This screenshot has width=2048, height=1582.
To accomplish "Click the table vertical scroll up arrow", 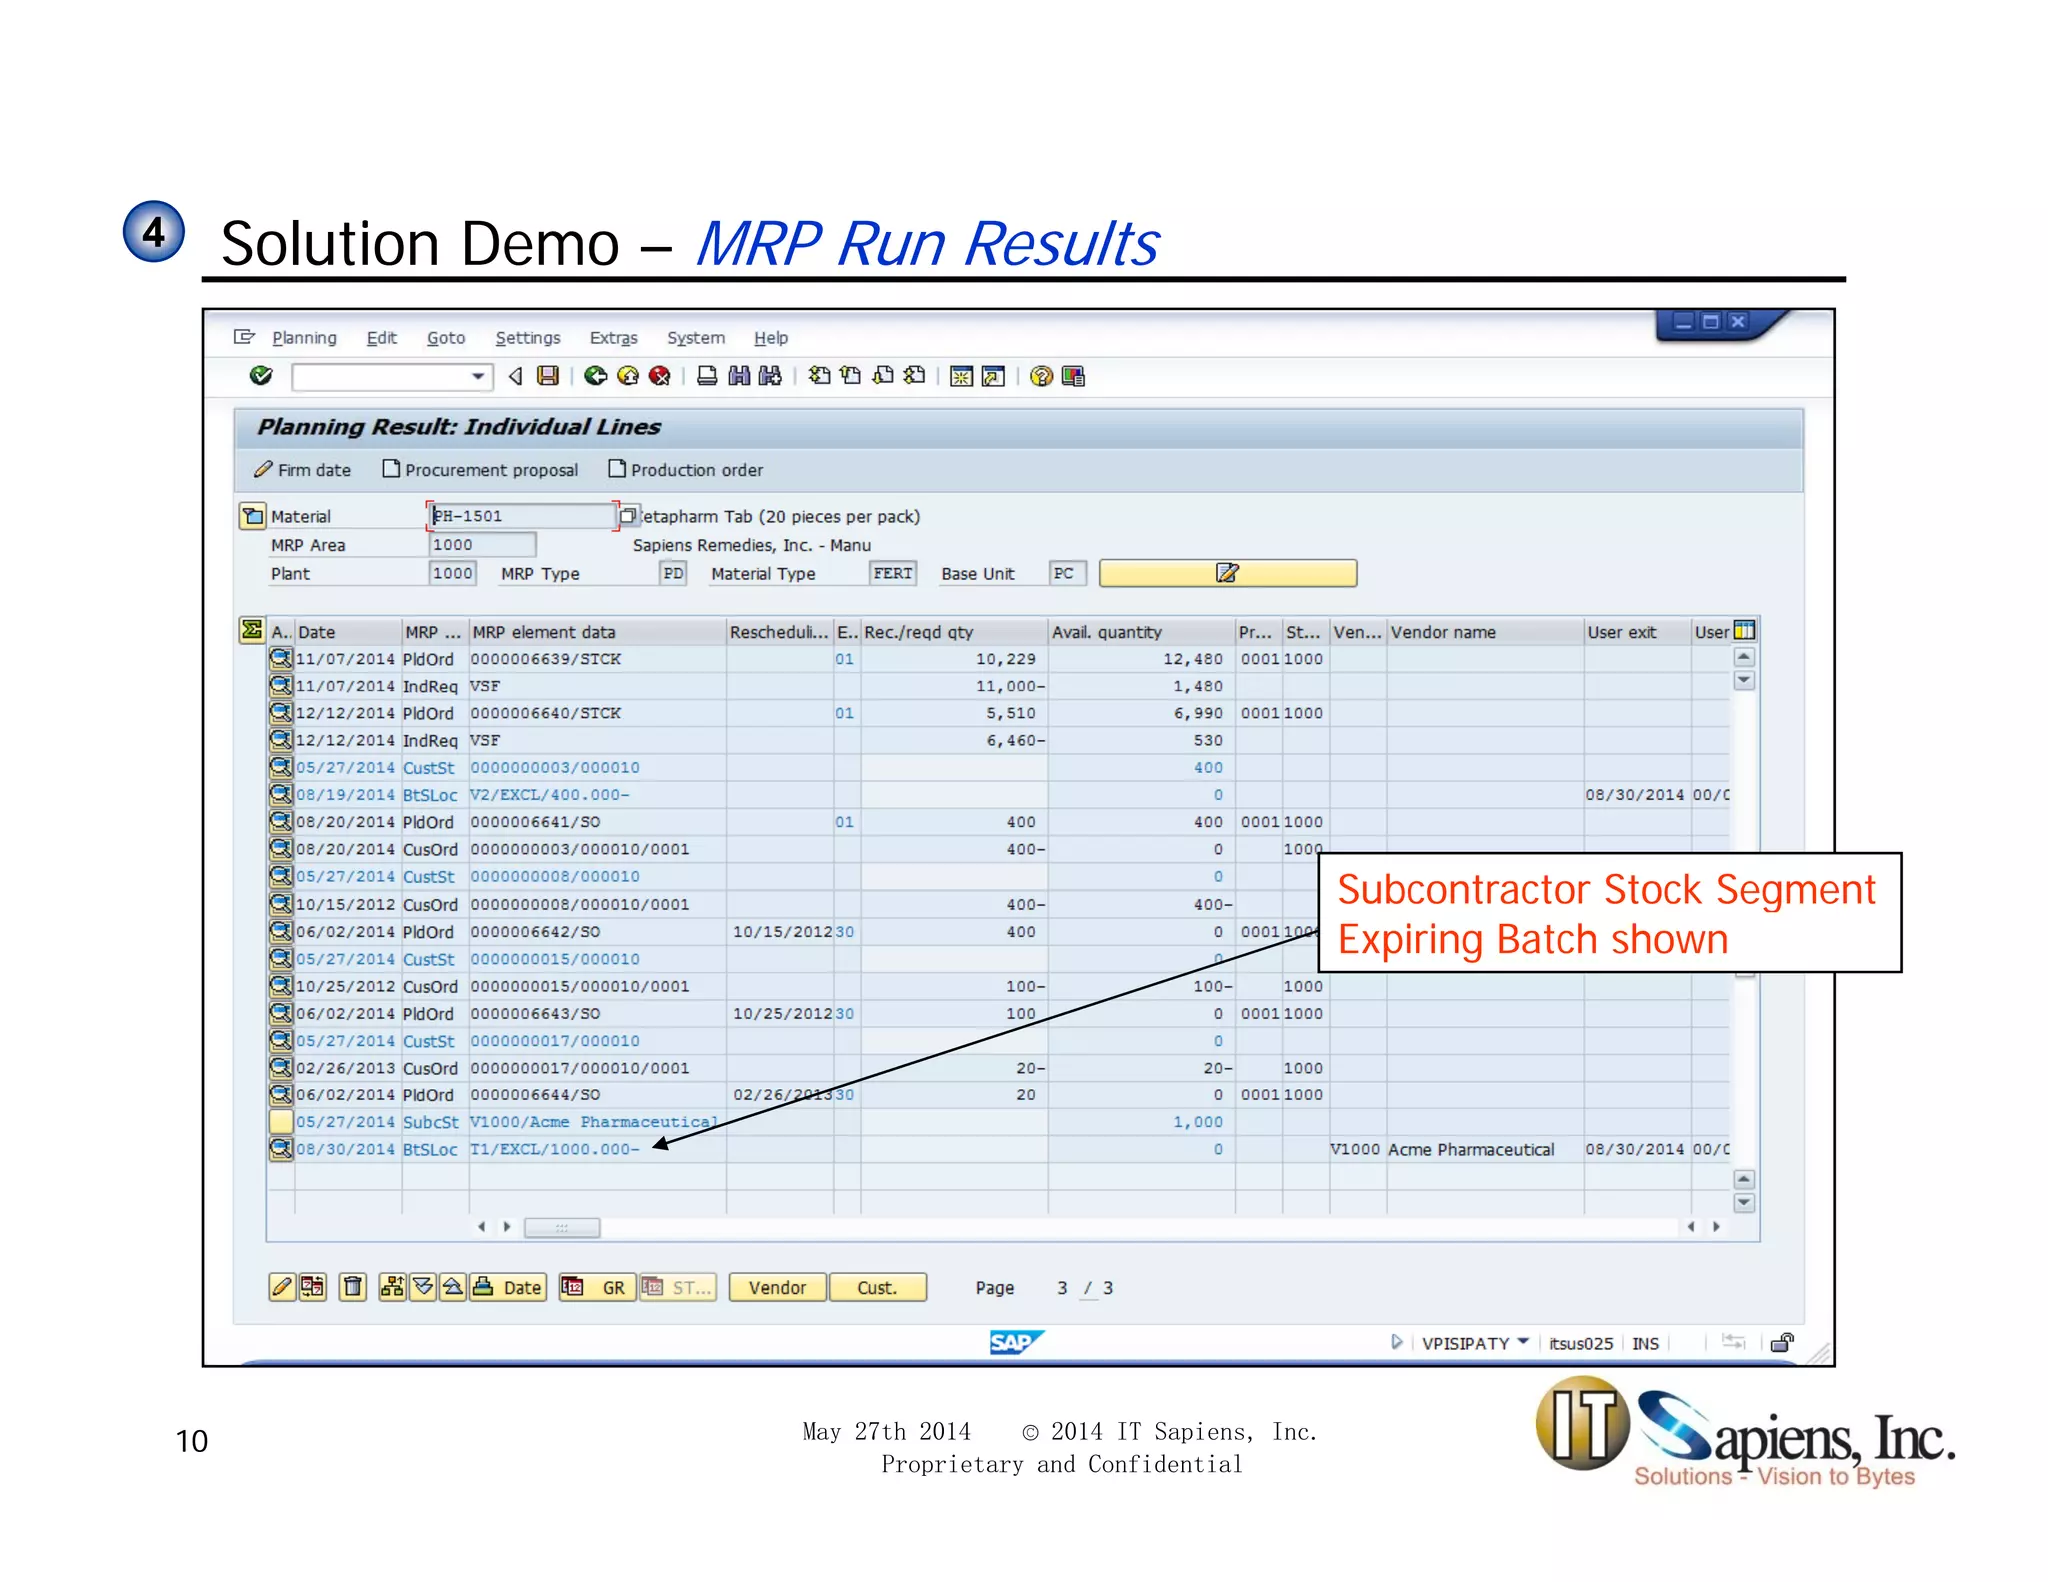I will 1744,657.
